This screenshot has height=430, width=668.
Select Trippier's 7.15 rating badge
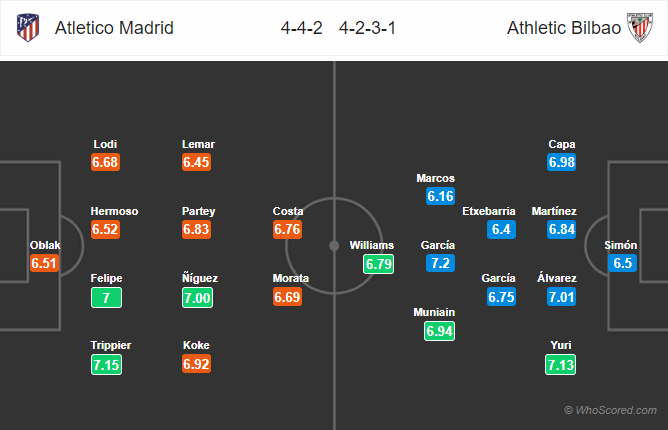tap(106, 365)
